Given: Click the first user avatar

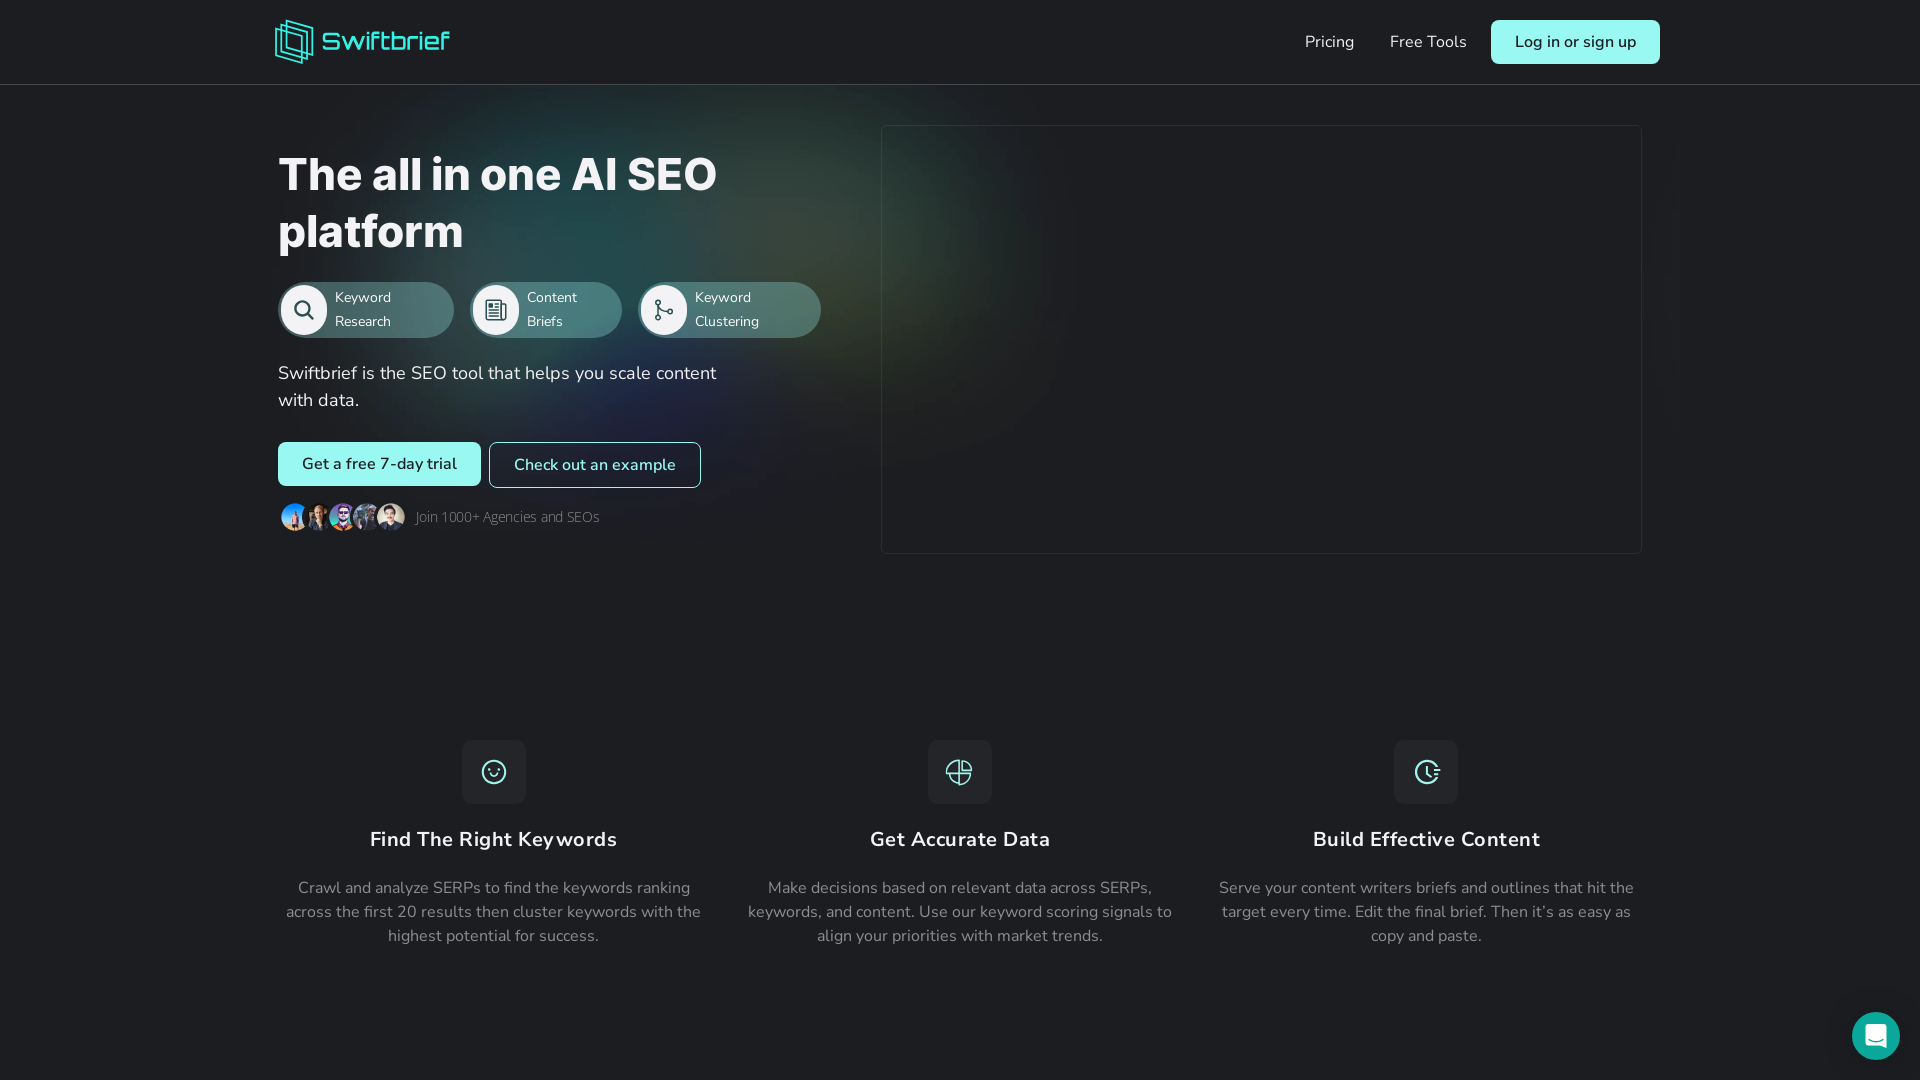Looking at the screenshot, I should [x=294, y=517].
